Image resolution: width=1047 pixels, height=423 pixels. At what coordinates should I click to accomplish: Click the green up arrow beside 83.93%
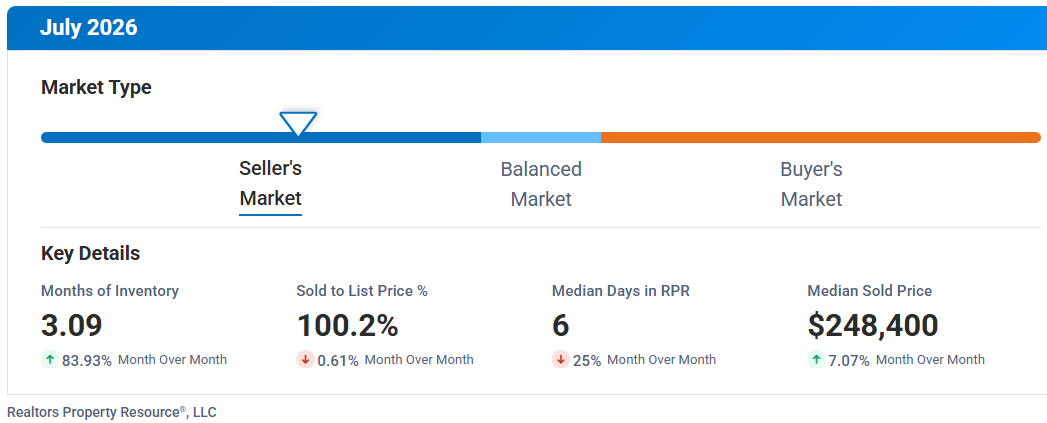(49, 360)
